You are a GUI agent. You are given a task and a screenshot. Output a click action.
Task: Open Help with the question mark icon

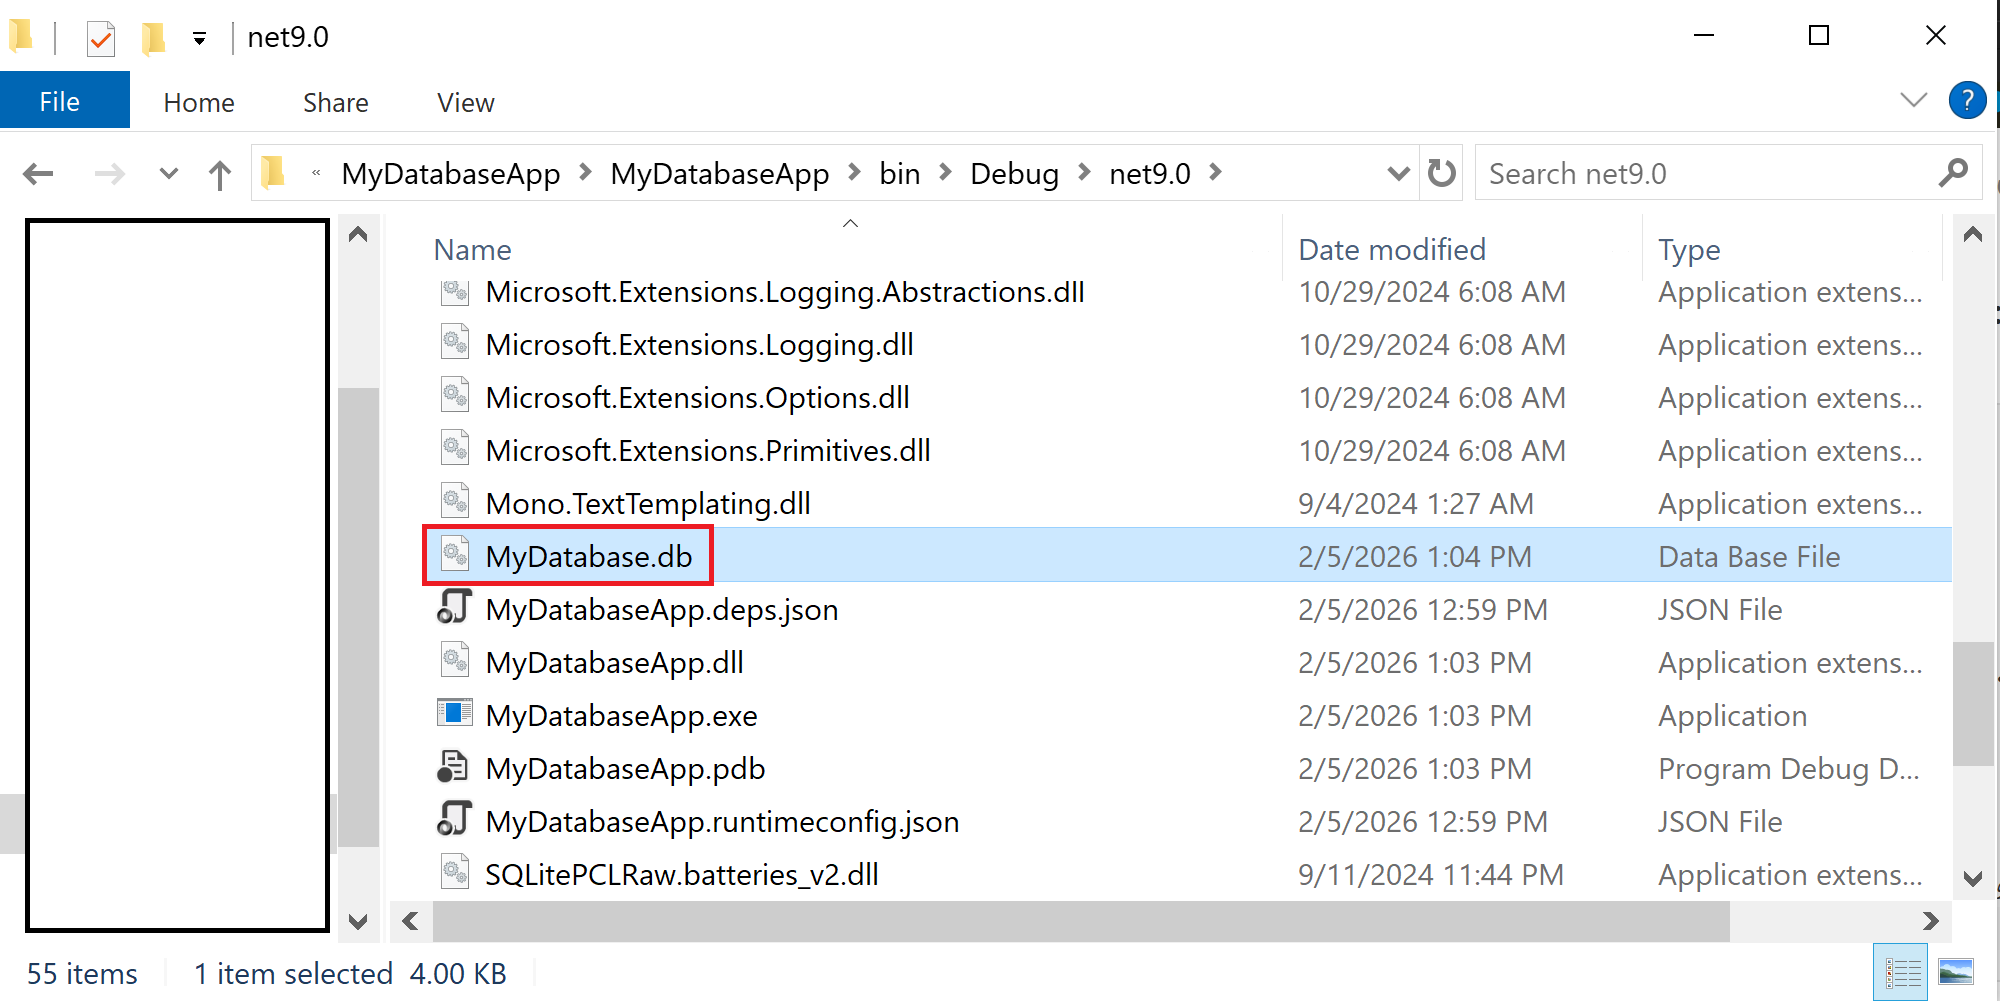pos(1967,101)
